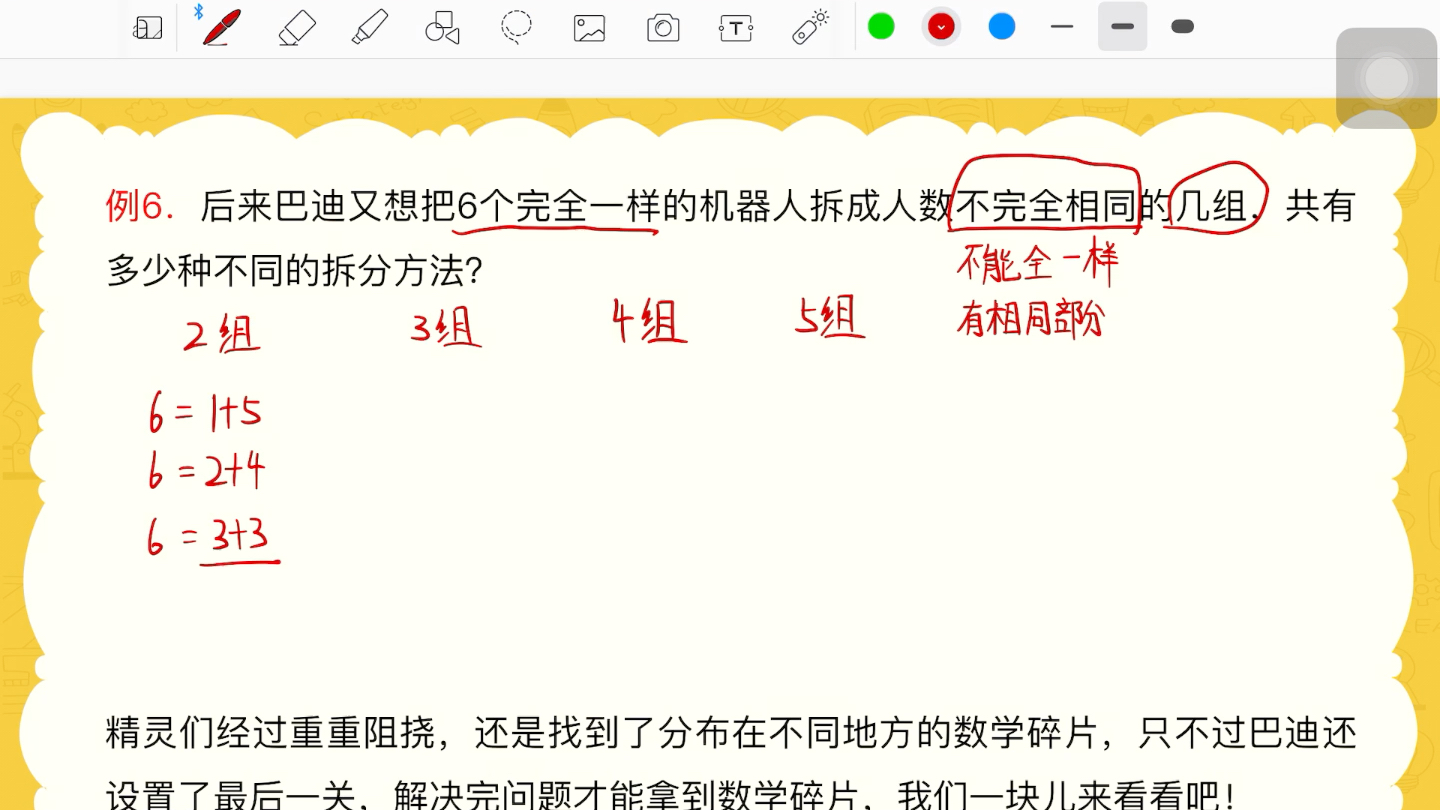Activate the Laser pointer tool
This screenshot has width=1440, height=810.
810,27
